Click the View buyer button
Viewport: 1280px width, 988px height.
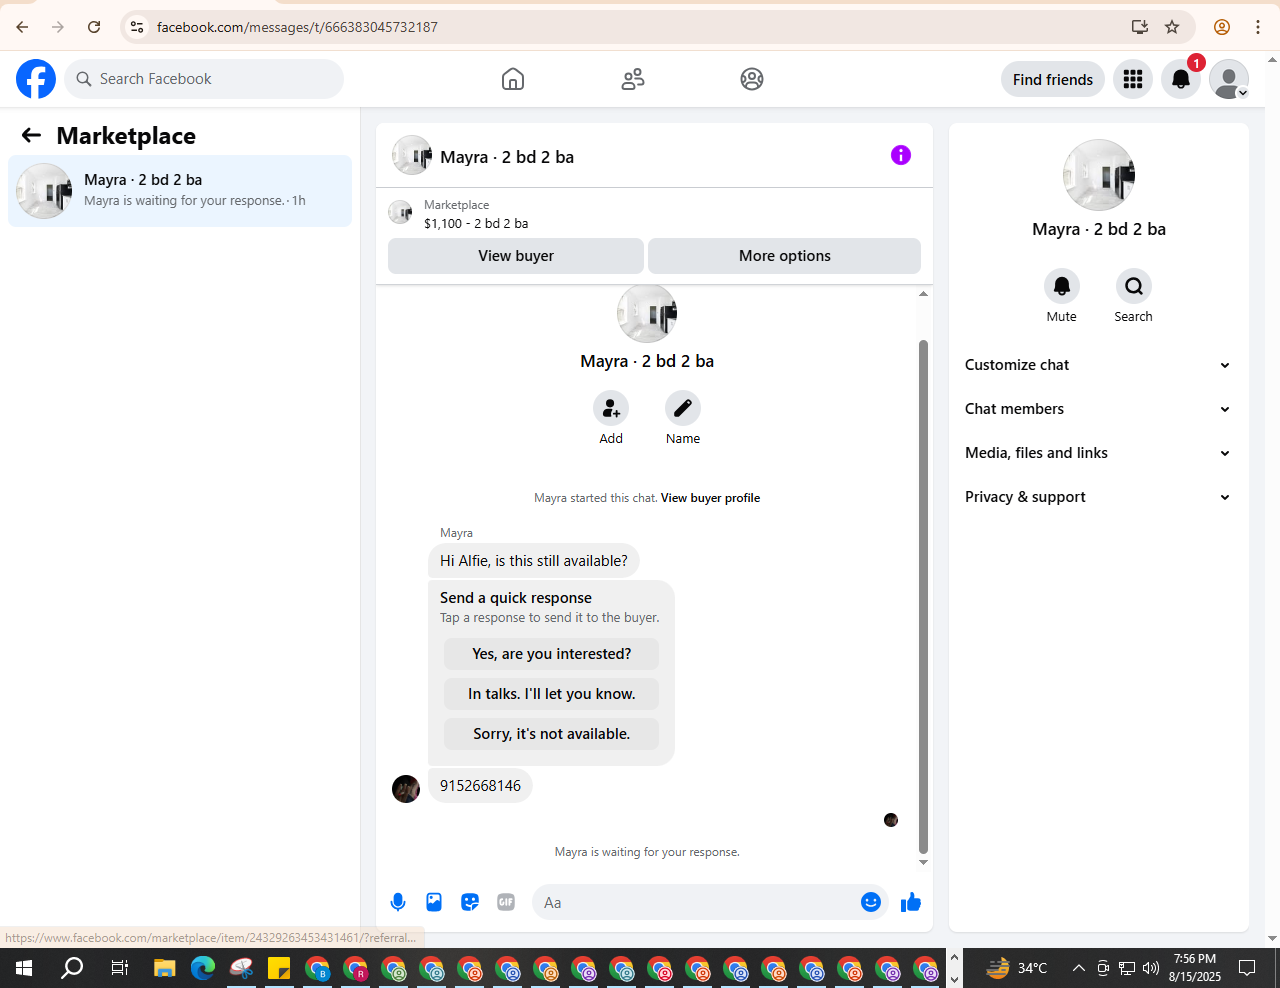coord(516,256)
